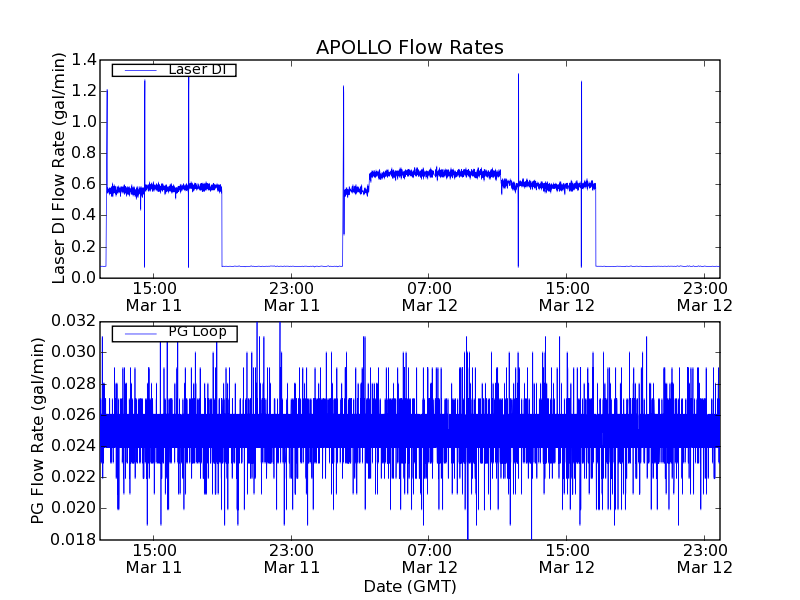Click the PG Loop legend line sample

click(140, 334)
